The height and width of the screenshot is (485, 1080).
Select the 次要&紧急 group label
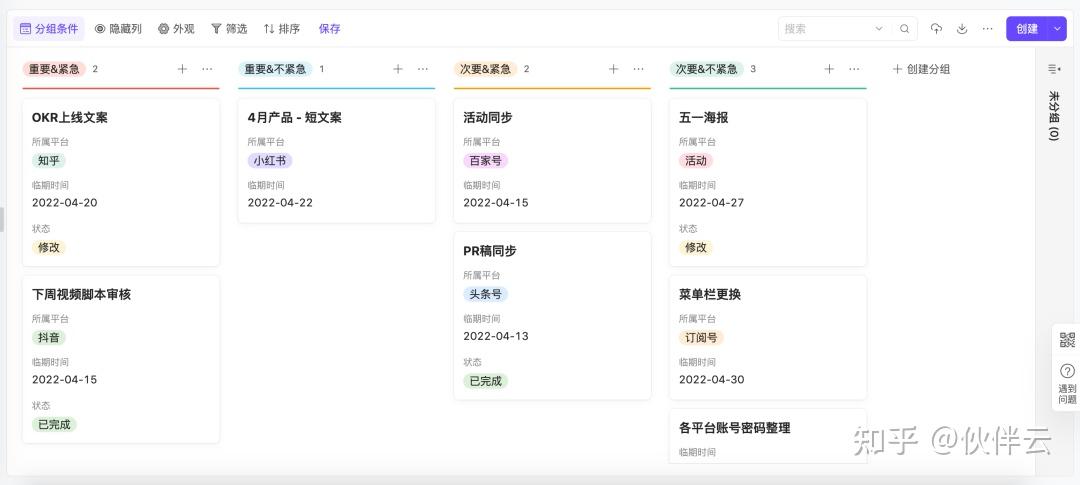[x=486, y=69]
